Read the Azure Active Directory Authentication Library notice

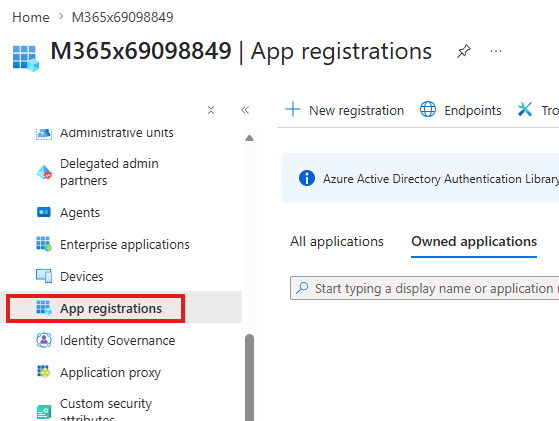pyautogui.click(x=441, y=179)
